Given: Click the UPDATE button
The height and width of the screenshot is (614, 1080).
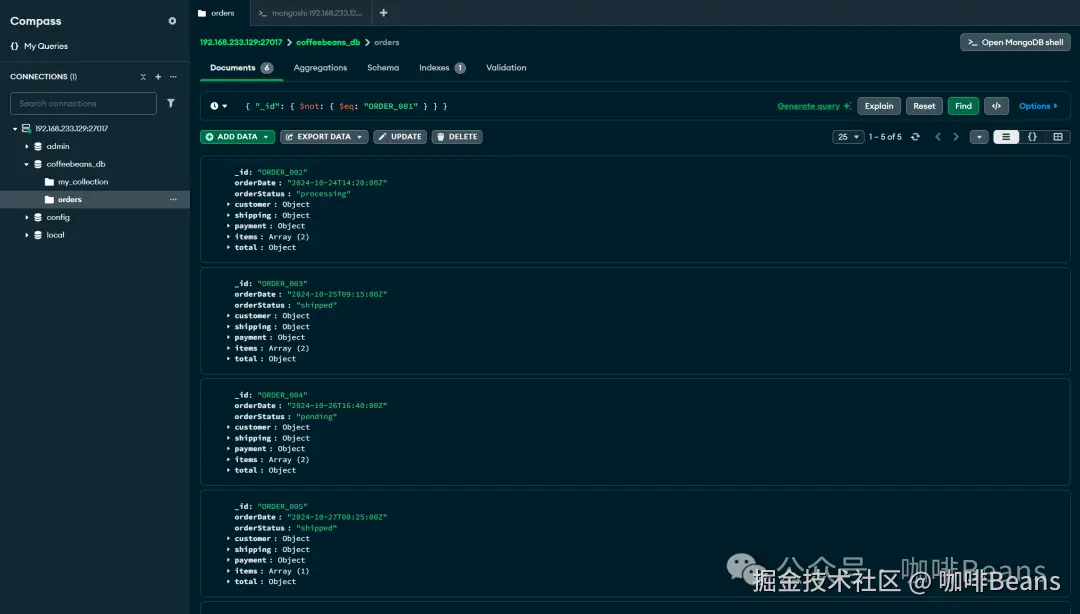Looking at the screenshot, I should tap(399, 137).
